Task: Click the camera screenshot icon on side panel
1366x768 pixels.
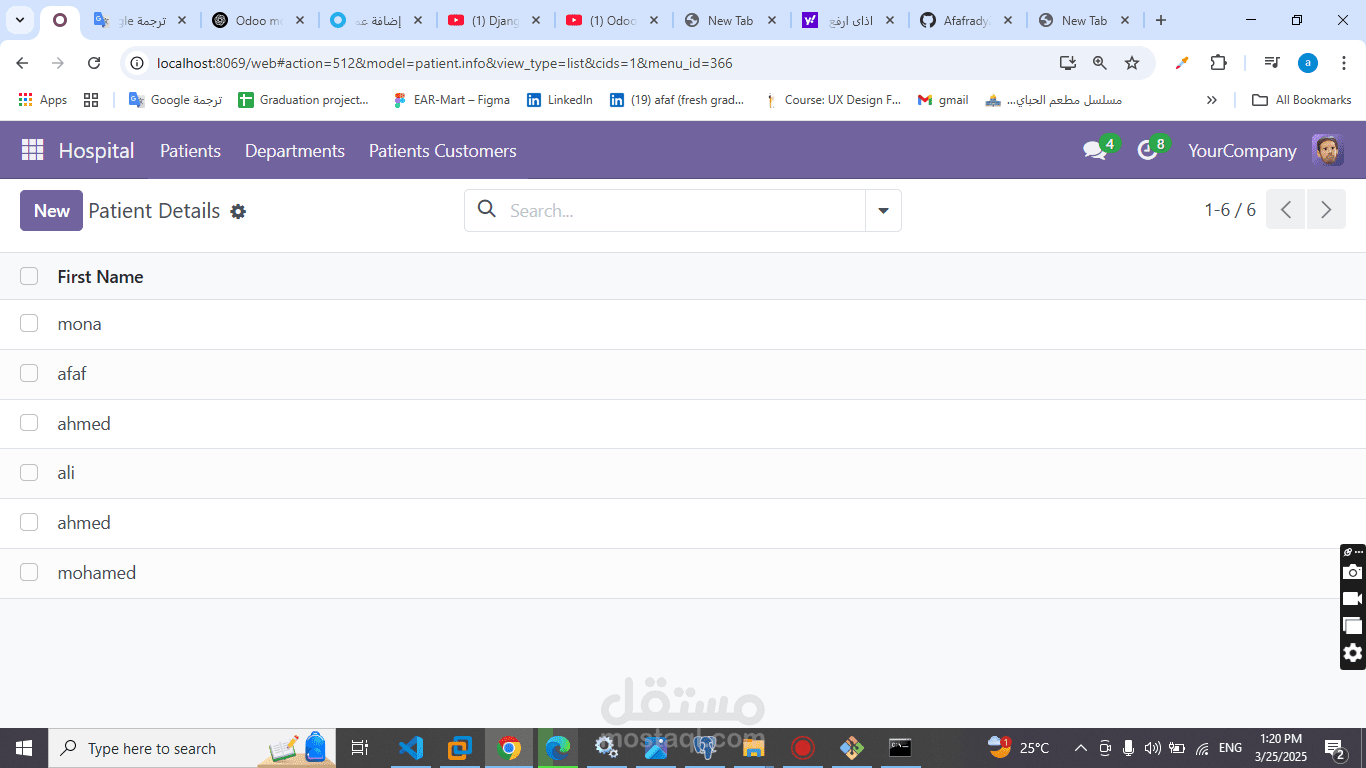Action: pyautogui.click(x=1353, y=572)
